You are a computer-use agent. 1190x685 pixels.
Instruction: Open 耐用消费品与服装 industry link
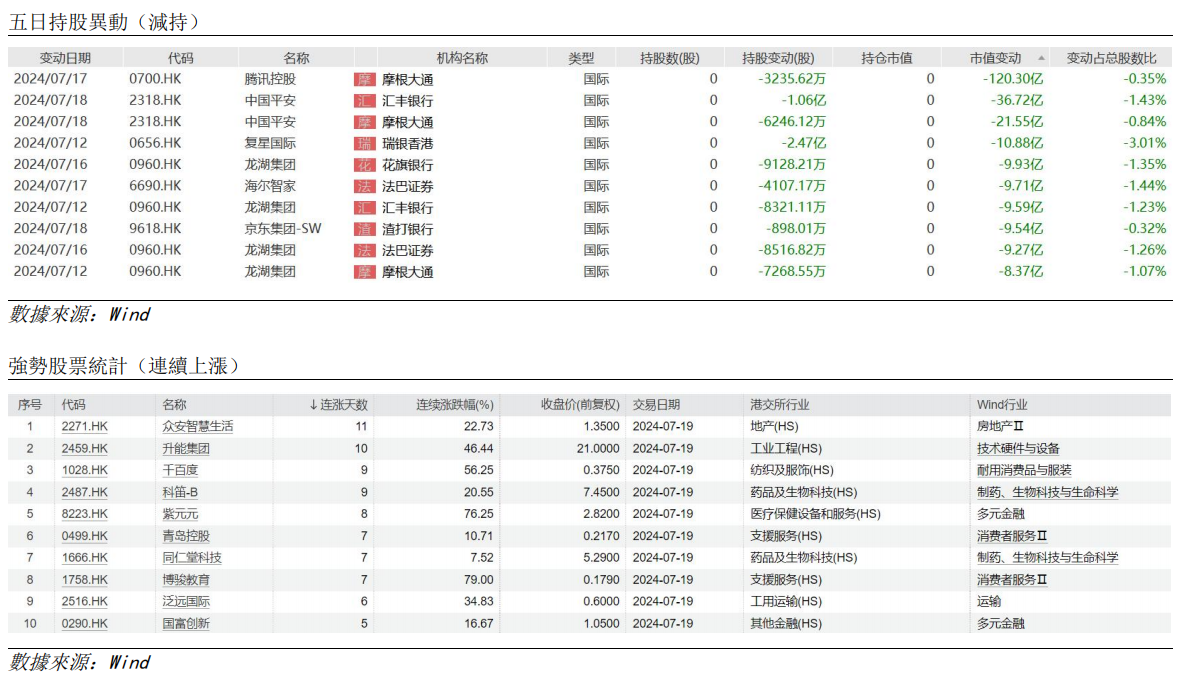pos(1024,470)
